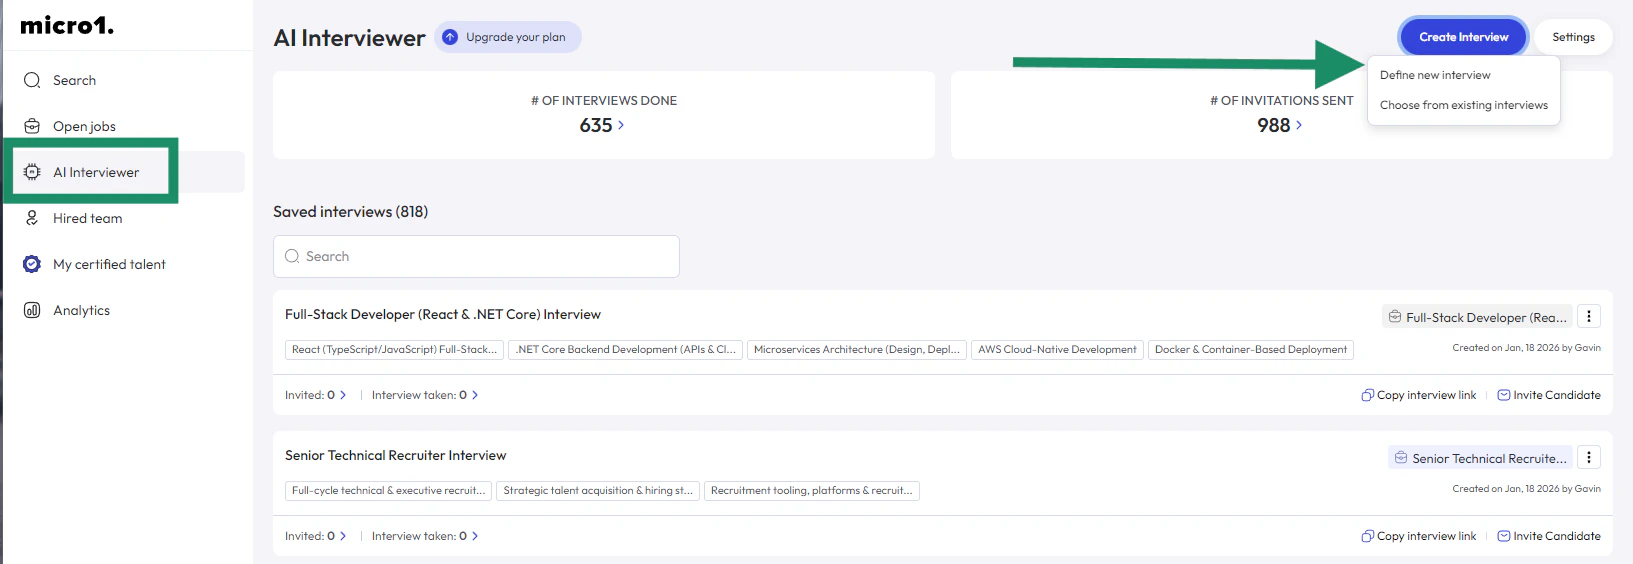Click copy icon for Full-Stack interview link
1633x564 pixels.
pos(1367,395)
